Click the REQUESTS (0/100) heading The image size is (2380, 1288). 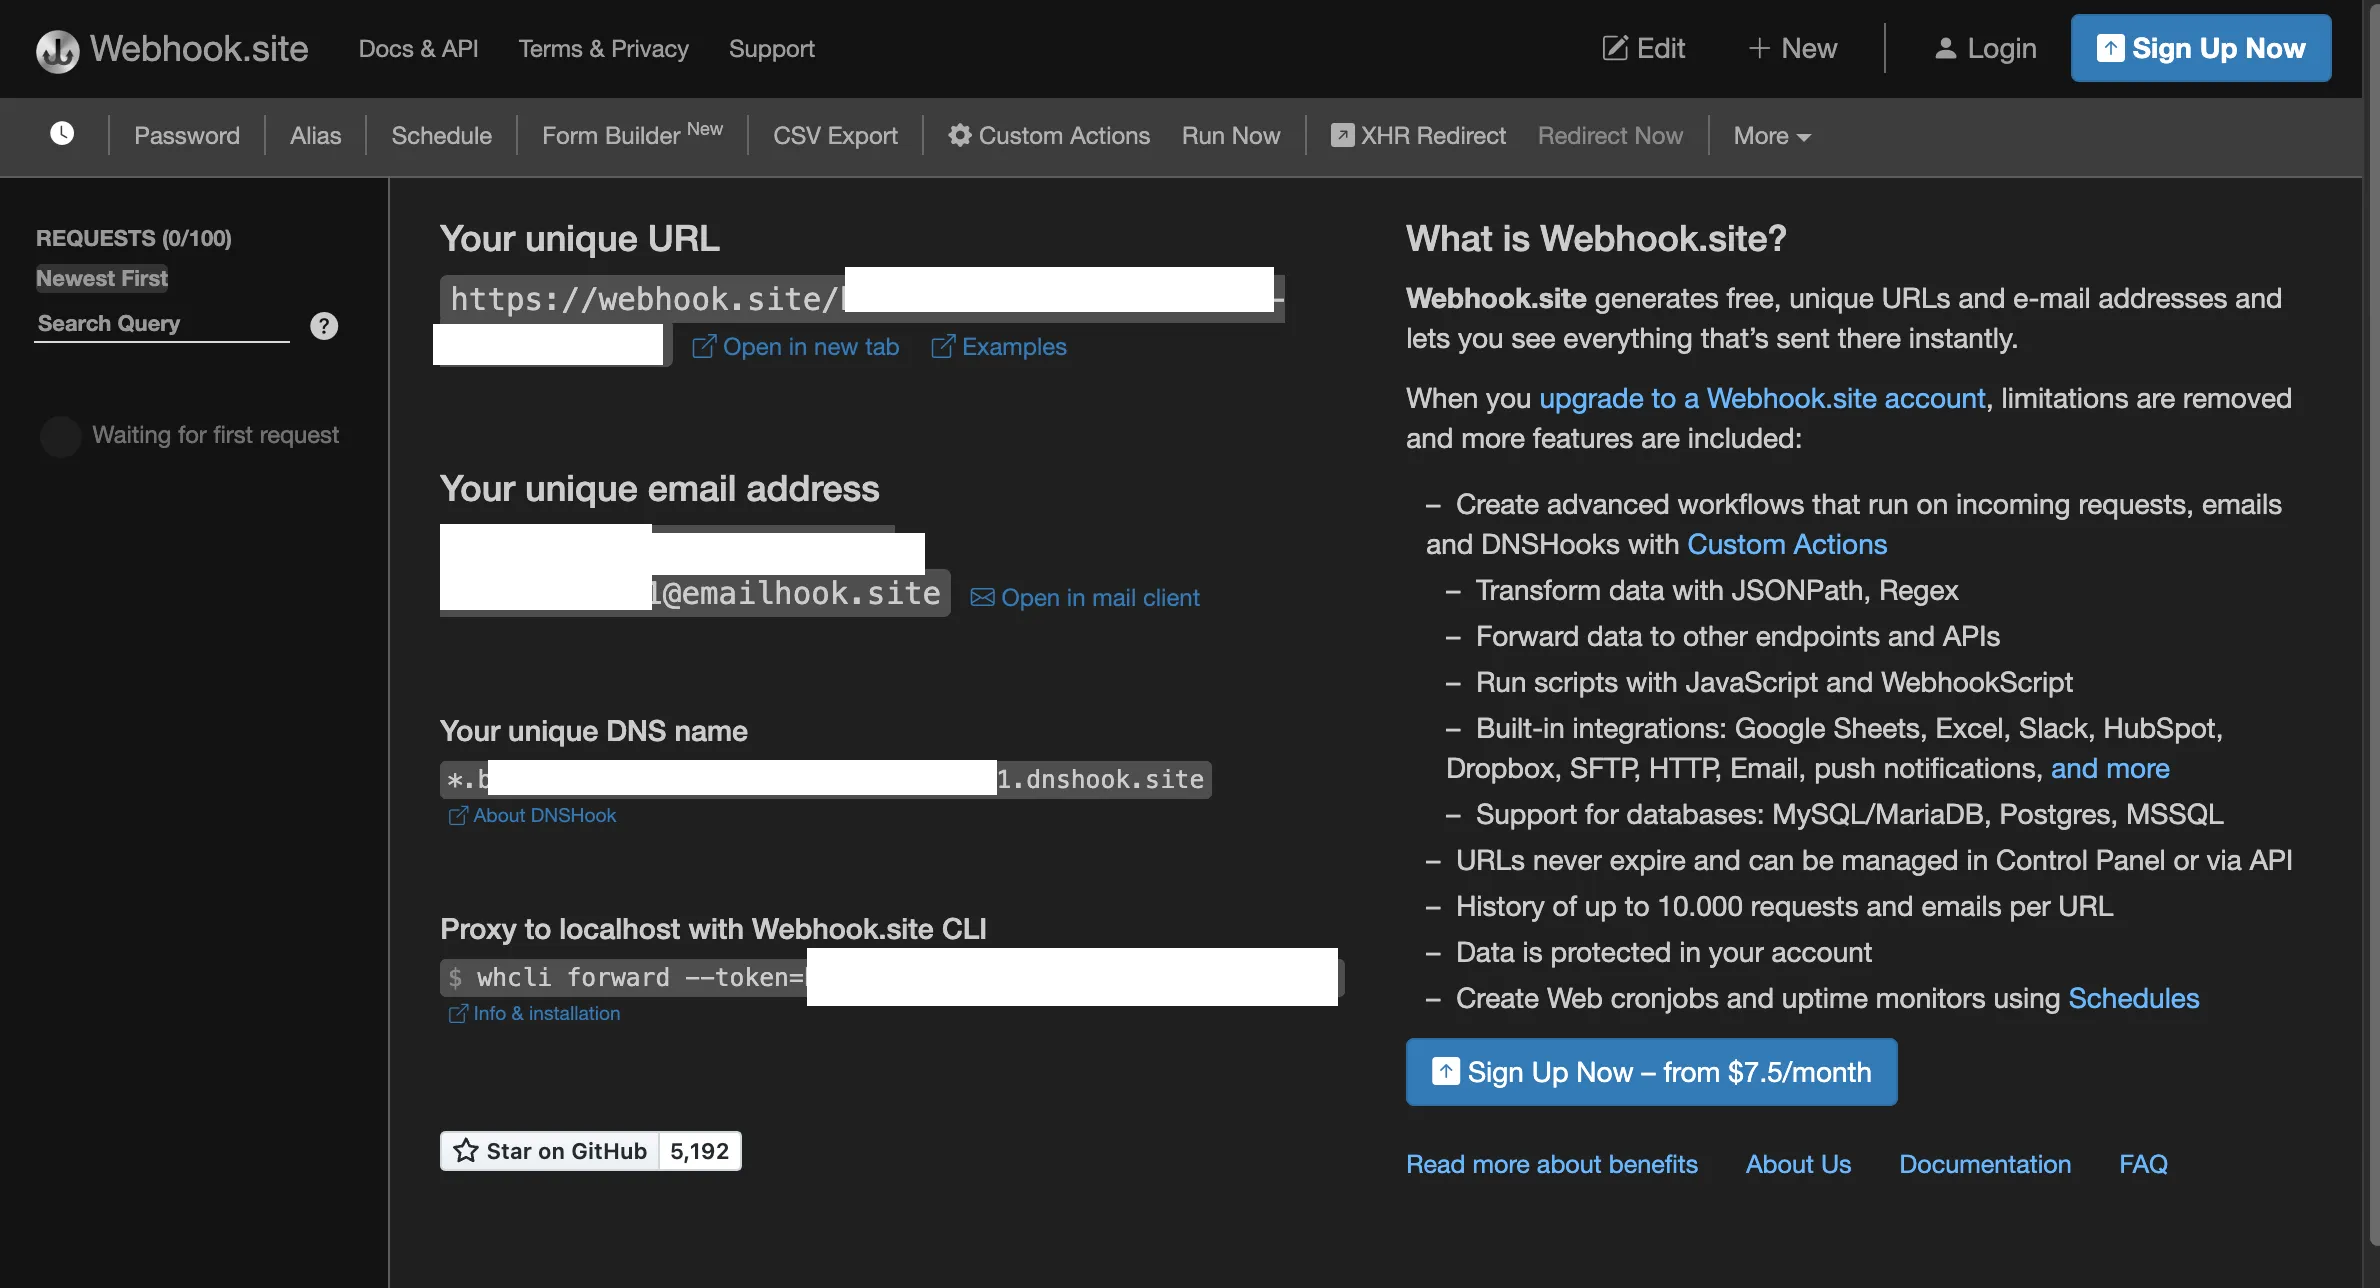pos(134,238)
